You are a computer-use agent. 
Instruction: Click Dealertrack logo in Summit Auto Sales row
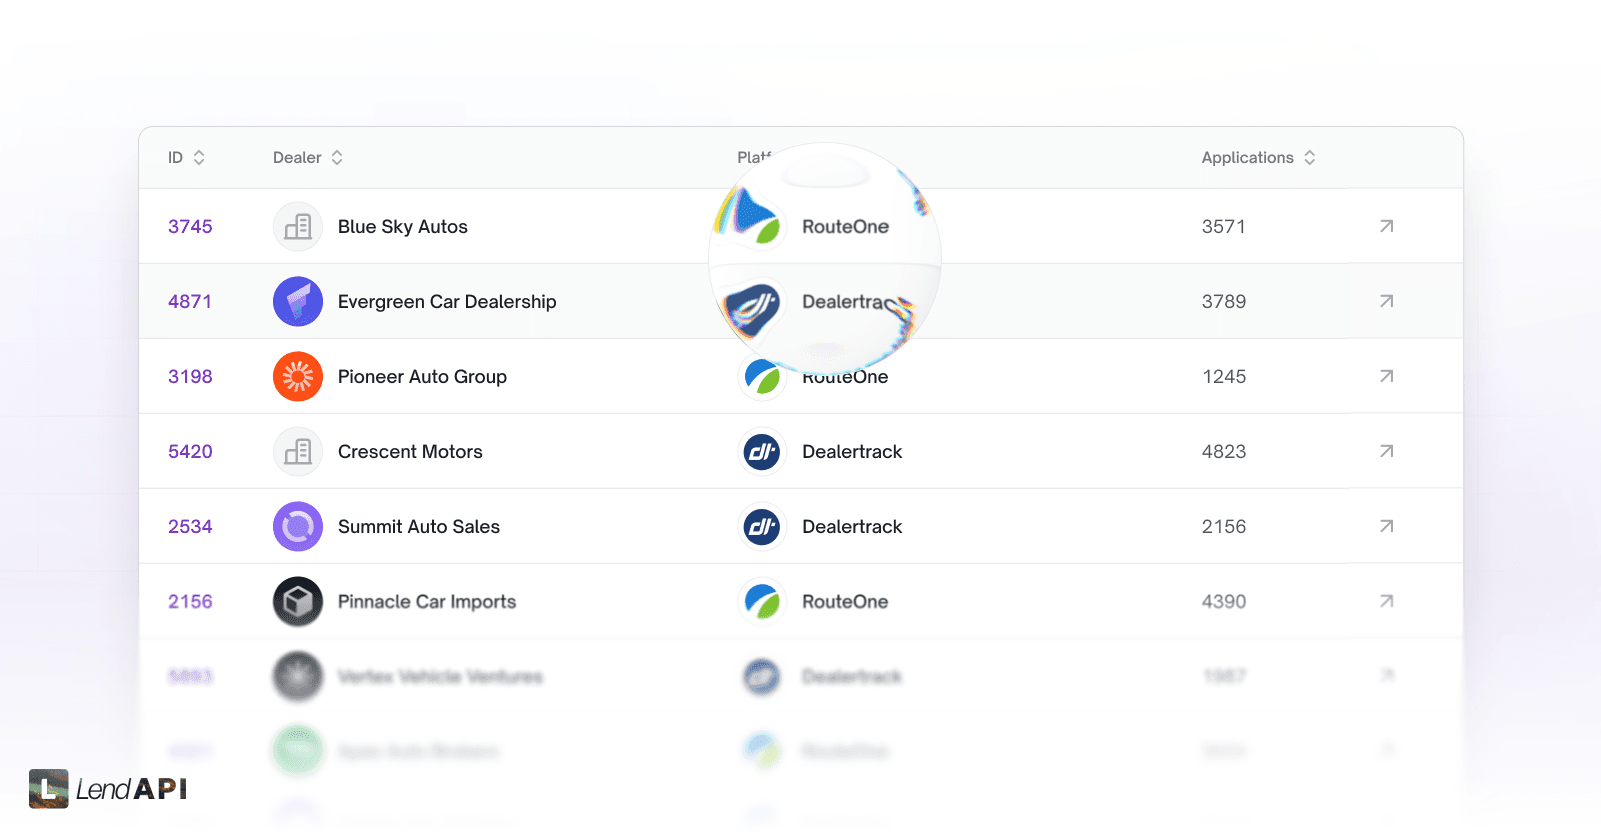click(762, 527)
